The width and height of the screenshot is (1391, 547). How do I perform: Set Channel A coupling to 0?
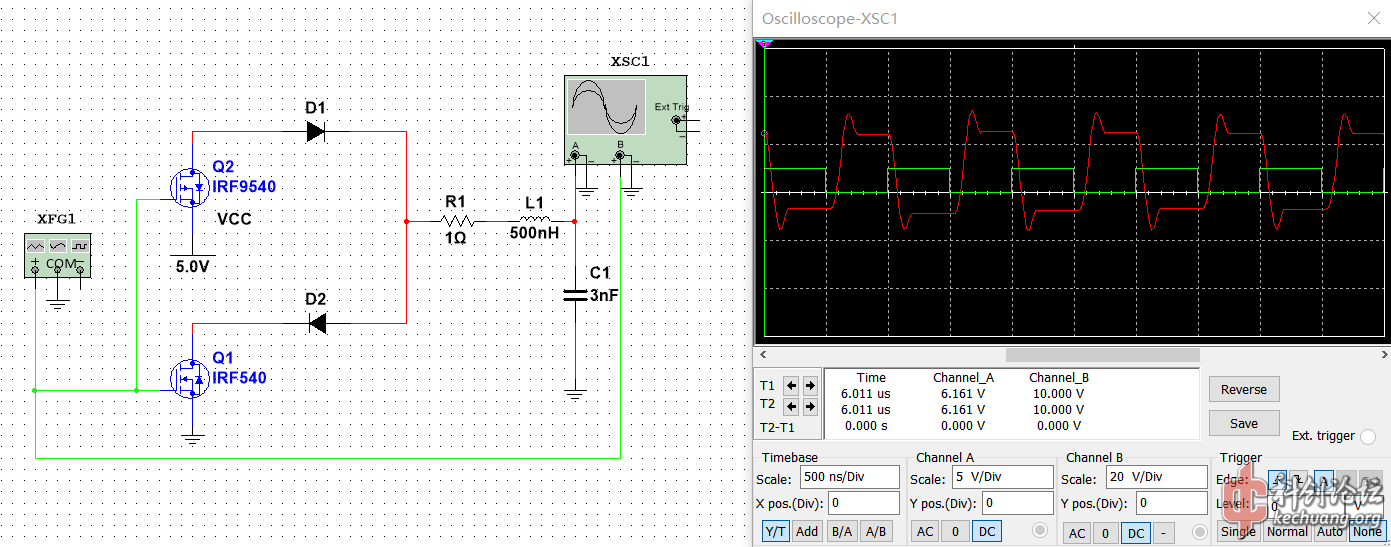point(955,532)
